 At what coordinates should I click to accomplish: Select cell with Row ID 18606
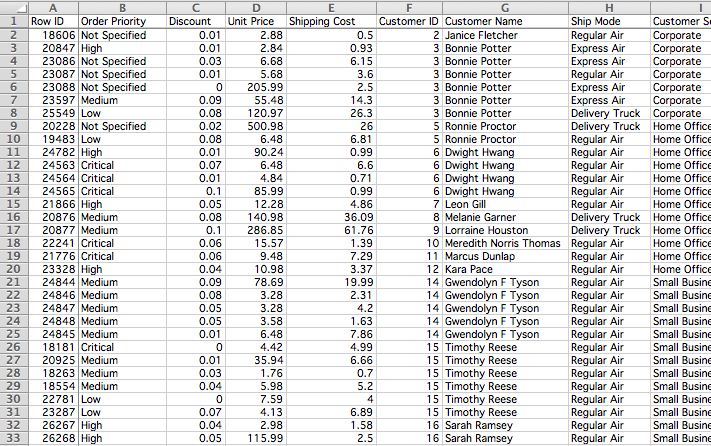point(54,35)
